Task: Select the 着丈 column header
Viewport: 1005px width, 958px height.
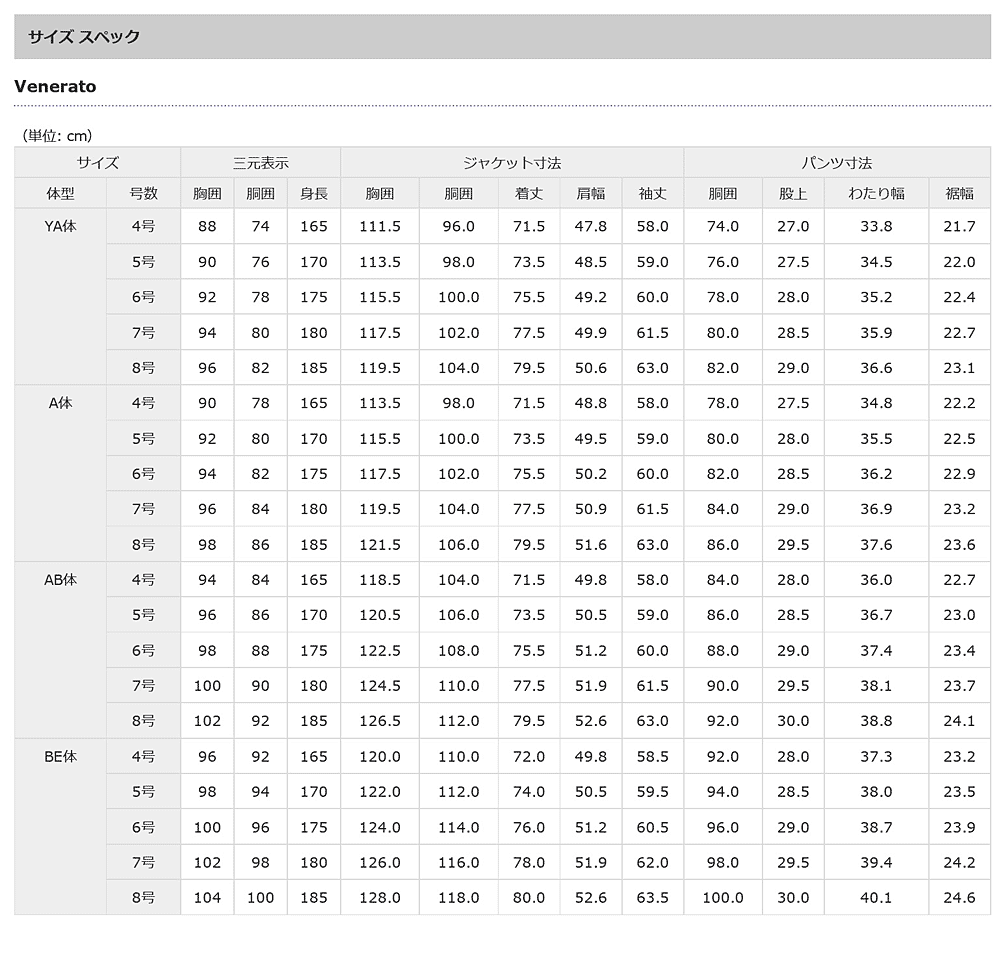Action: [529, 193]
